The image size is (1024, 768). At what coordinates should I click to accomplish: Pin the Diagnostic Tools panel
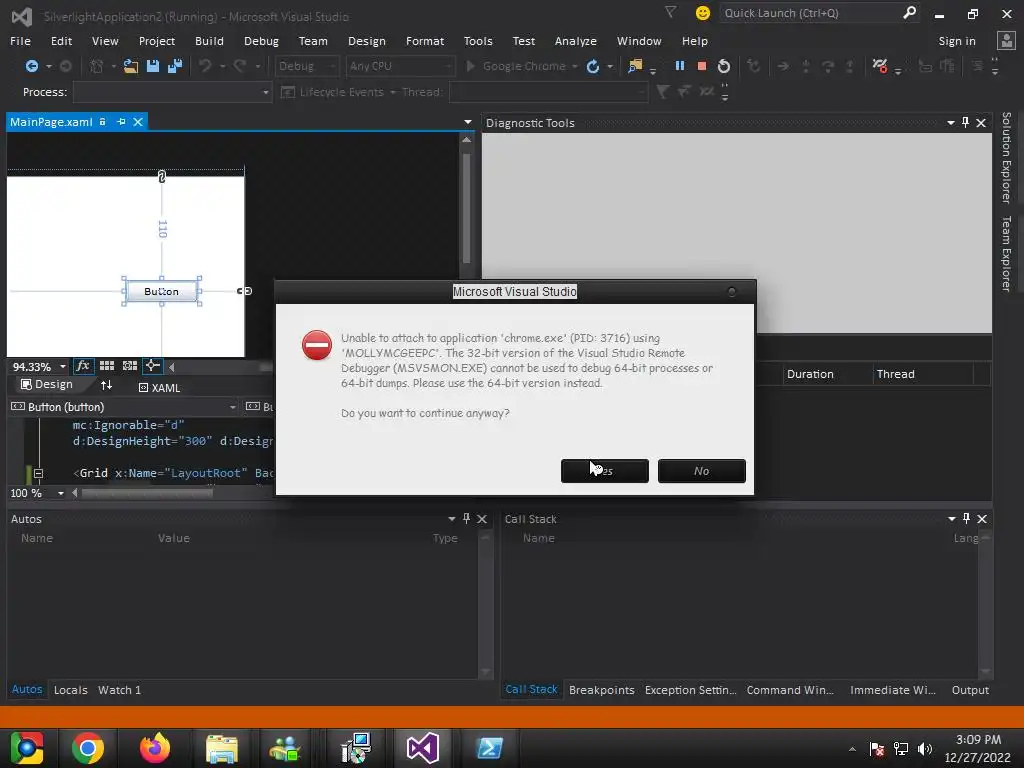tap(966, 122)
